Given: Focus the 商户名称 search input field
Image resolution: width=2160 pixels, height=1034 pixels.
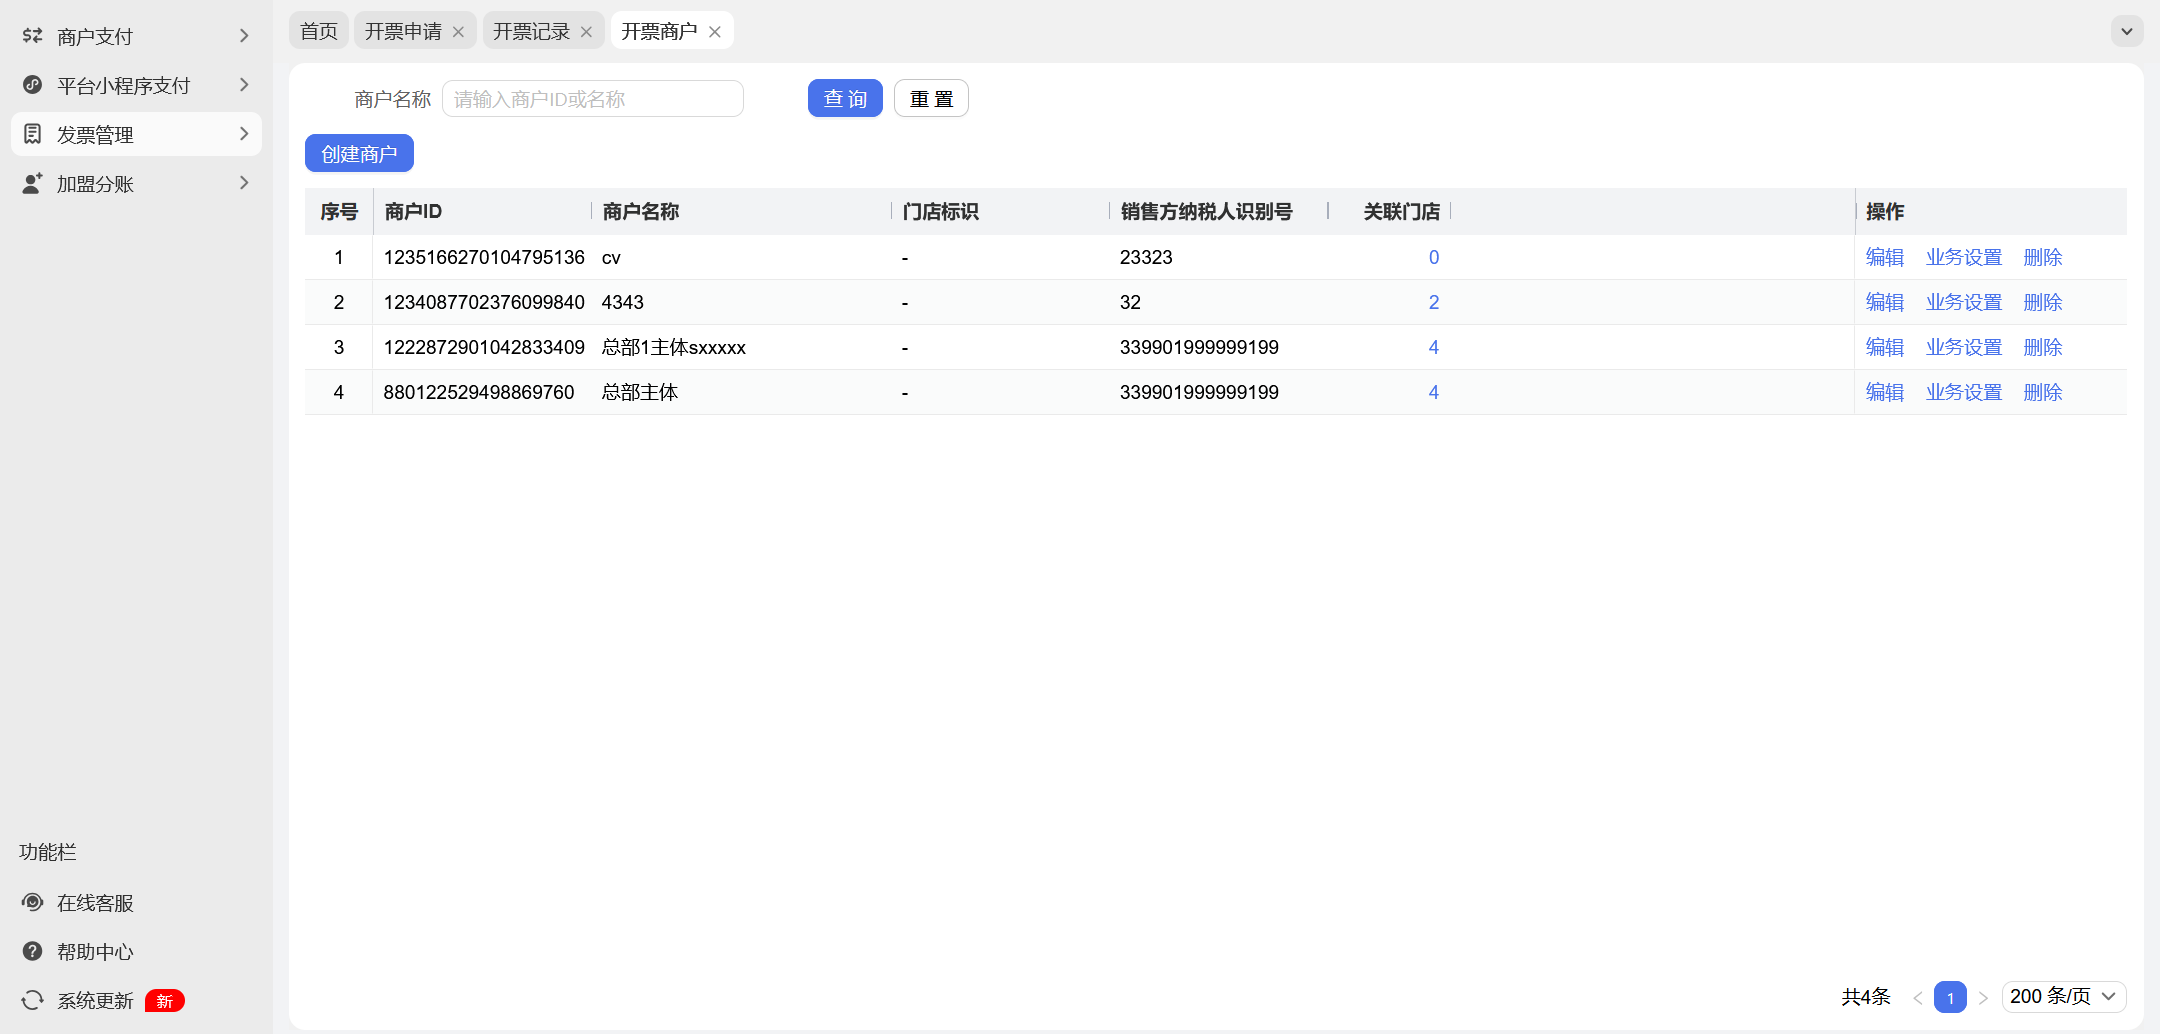Looking at the screenshot, I should 592,99.
